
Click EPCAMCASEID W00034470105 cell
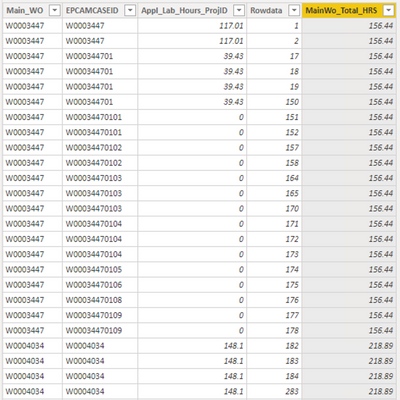pyautogui.click(x=100, y=270)
